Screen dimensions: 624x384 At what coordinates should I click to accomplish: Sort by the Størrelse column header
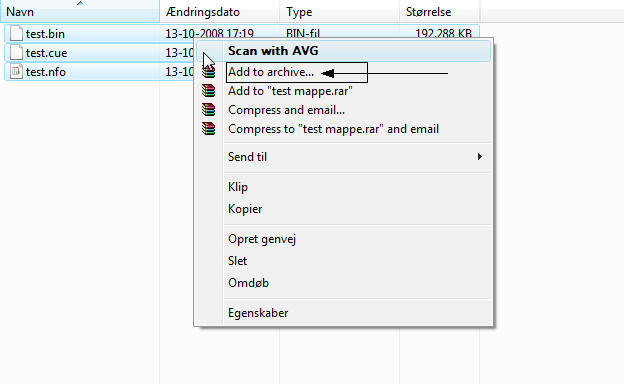pyautogui.click(x=439, y=12)
